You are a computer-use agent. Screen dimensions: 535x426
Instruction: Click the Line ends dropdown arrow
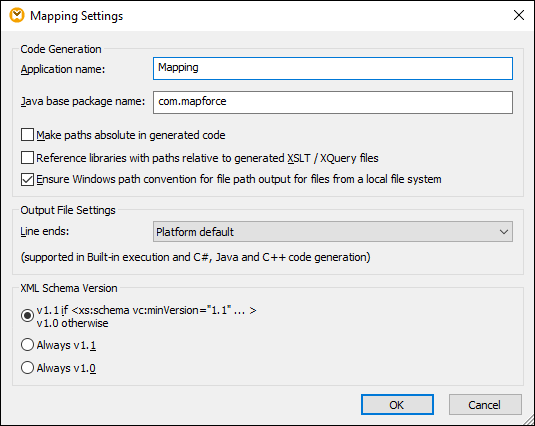click(x=504, y=232)
